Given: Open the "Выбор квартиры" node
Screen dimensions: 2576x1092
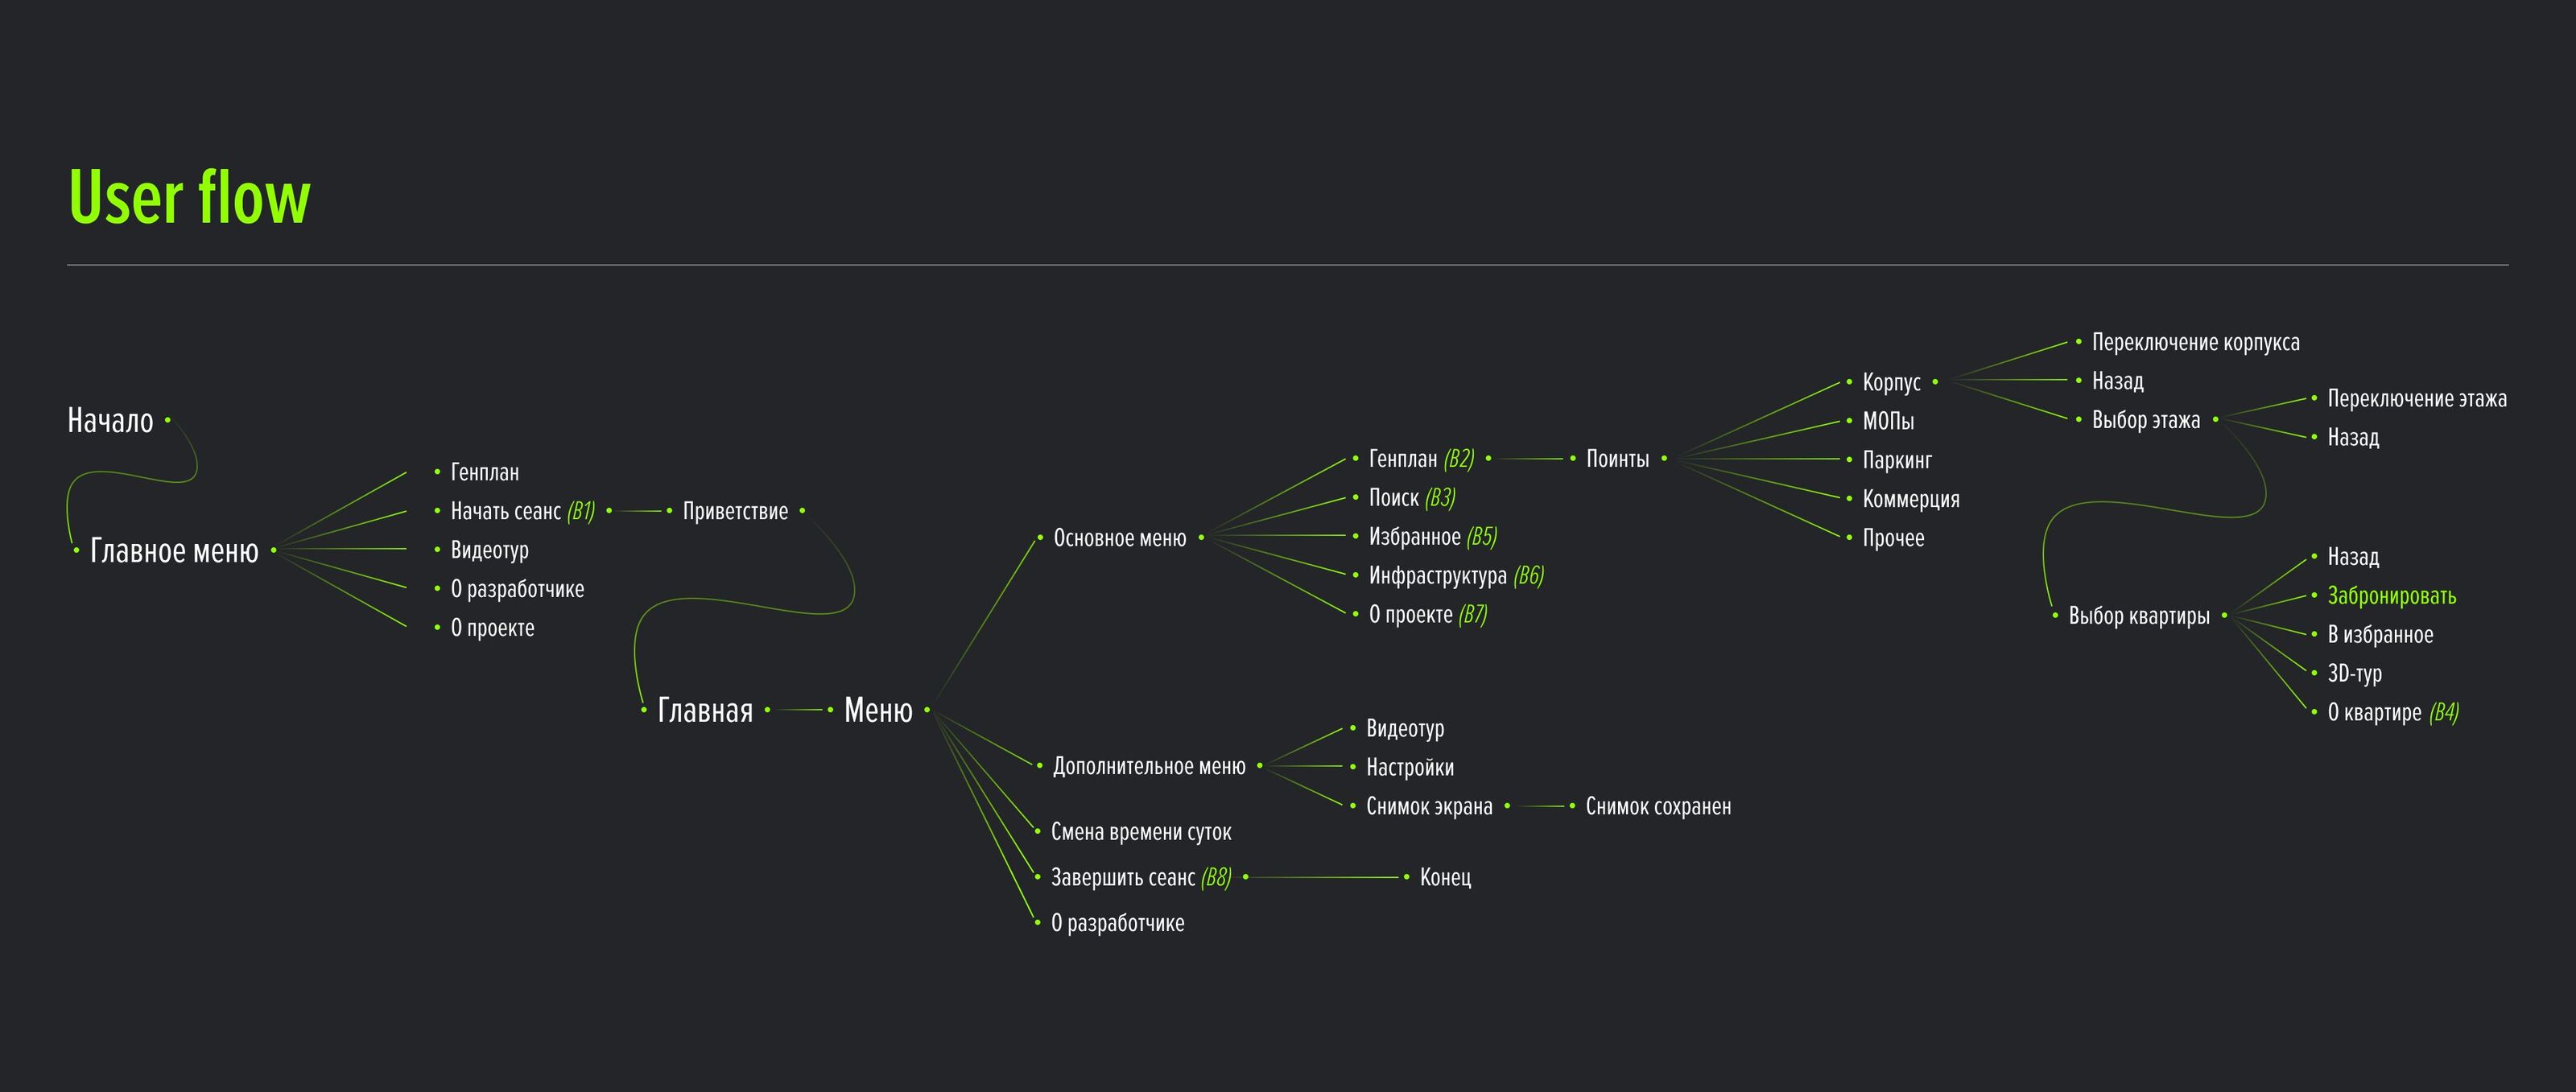Looking at the screenshot, I should [x=2138, y=616].
